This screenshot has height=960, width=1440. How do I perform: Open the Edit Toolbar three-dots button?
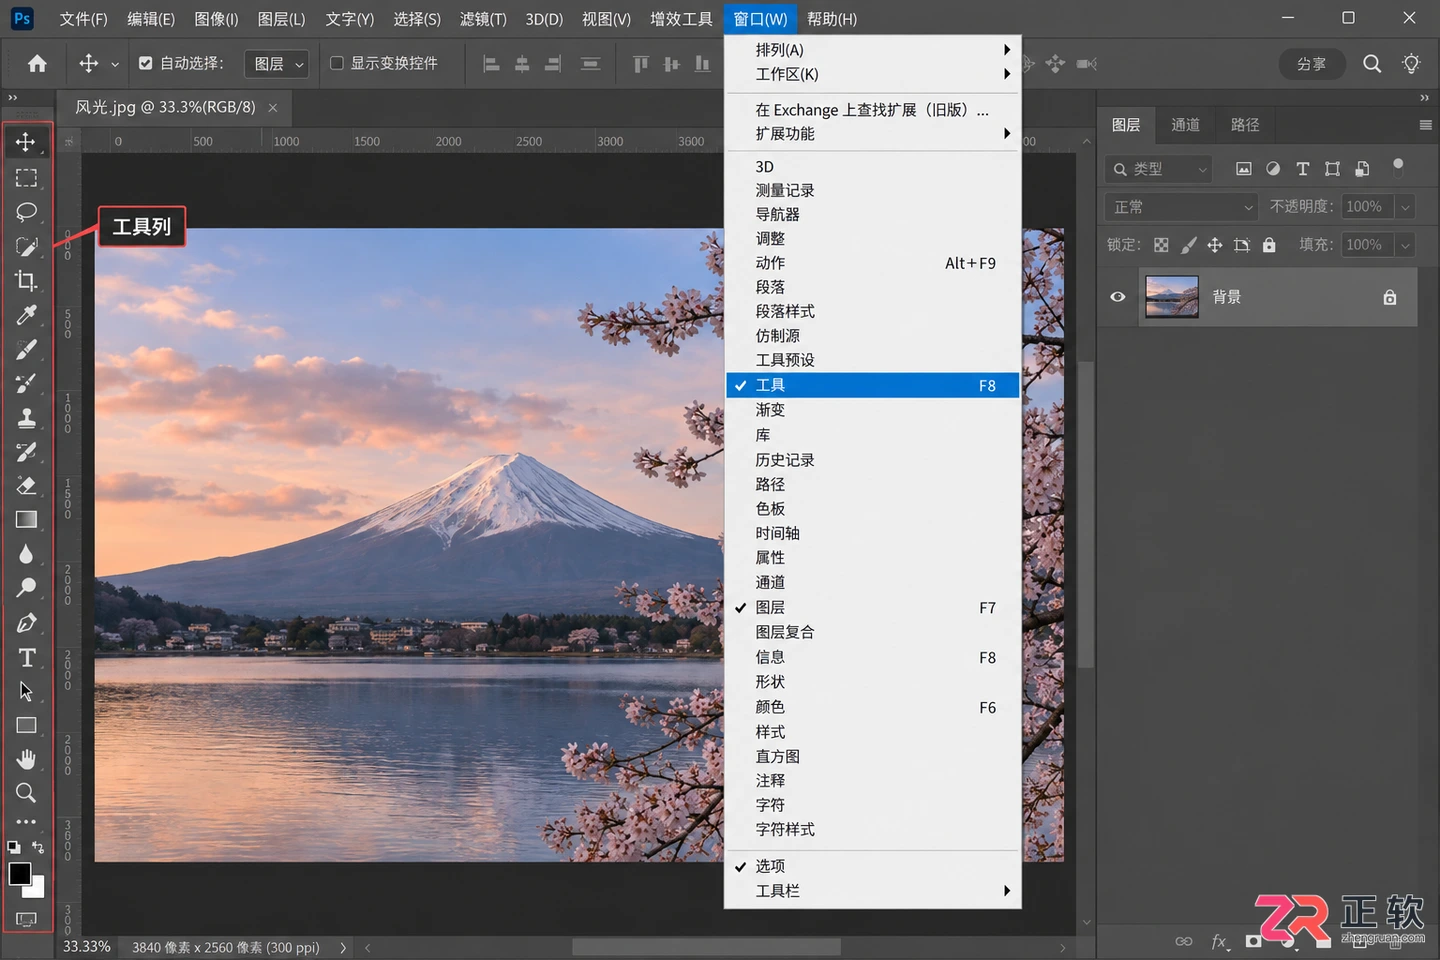point(26,822)
